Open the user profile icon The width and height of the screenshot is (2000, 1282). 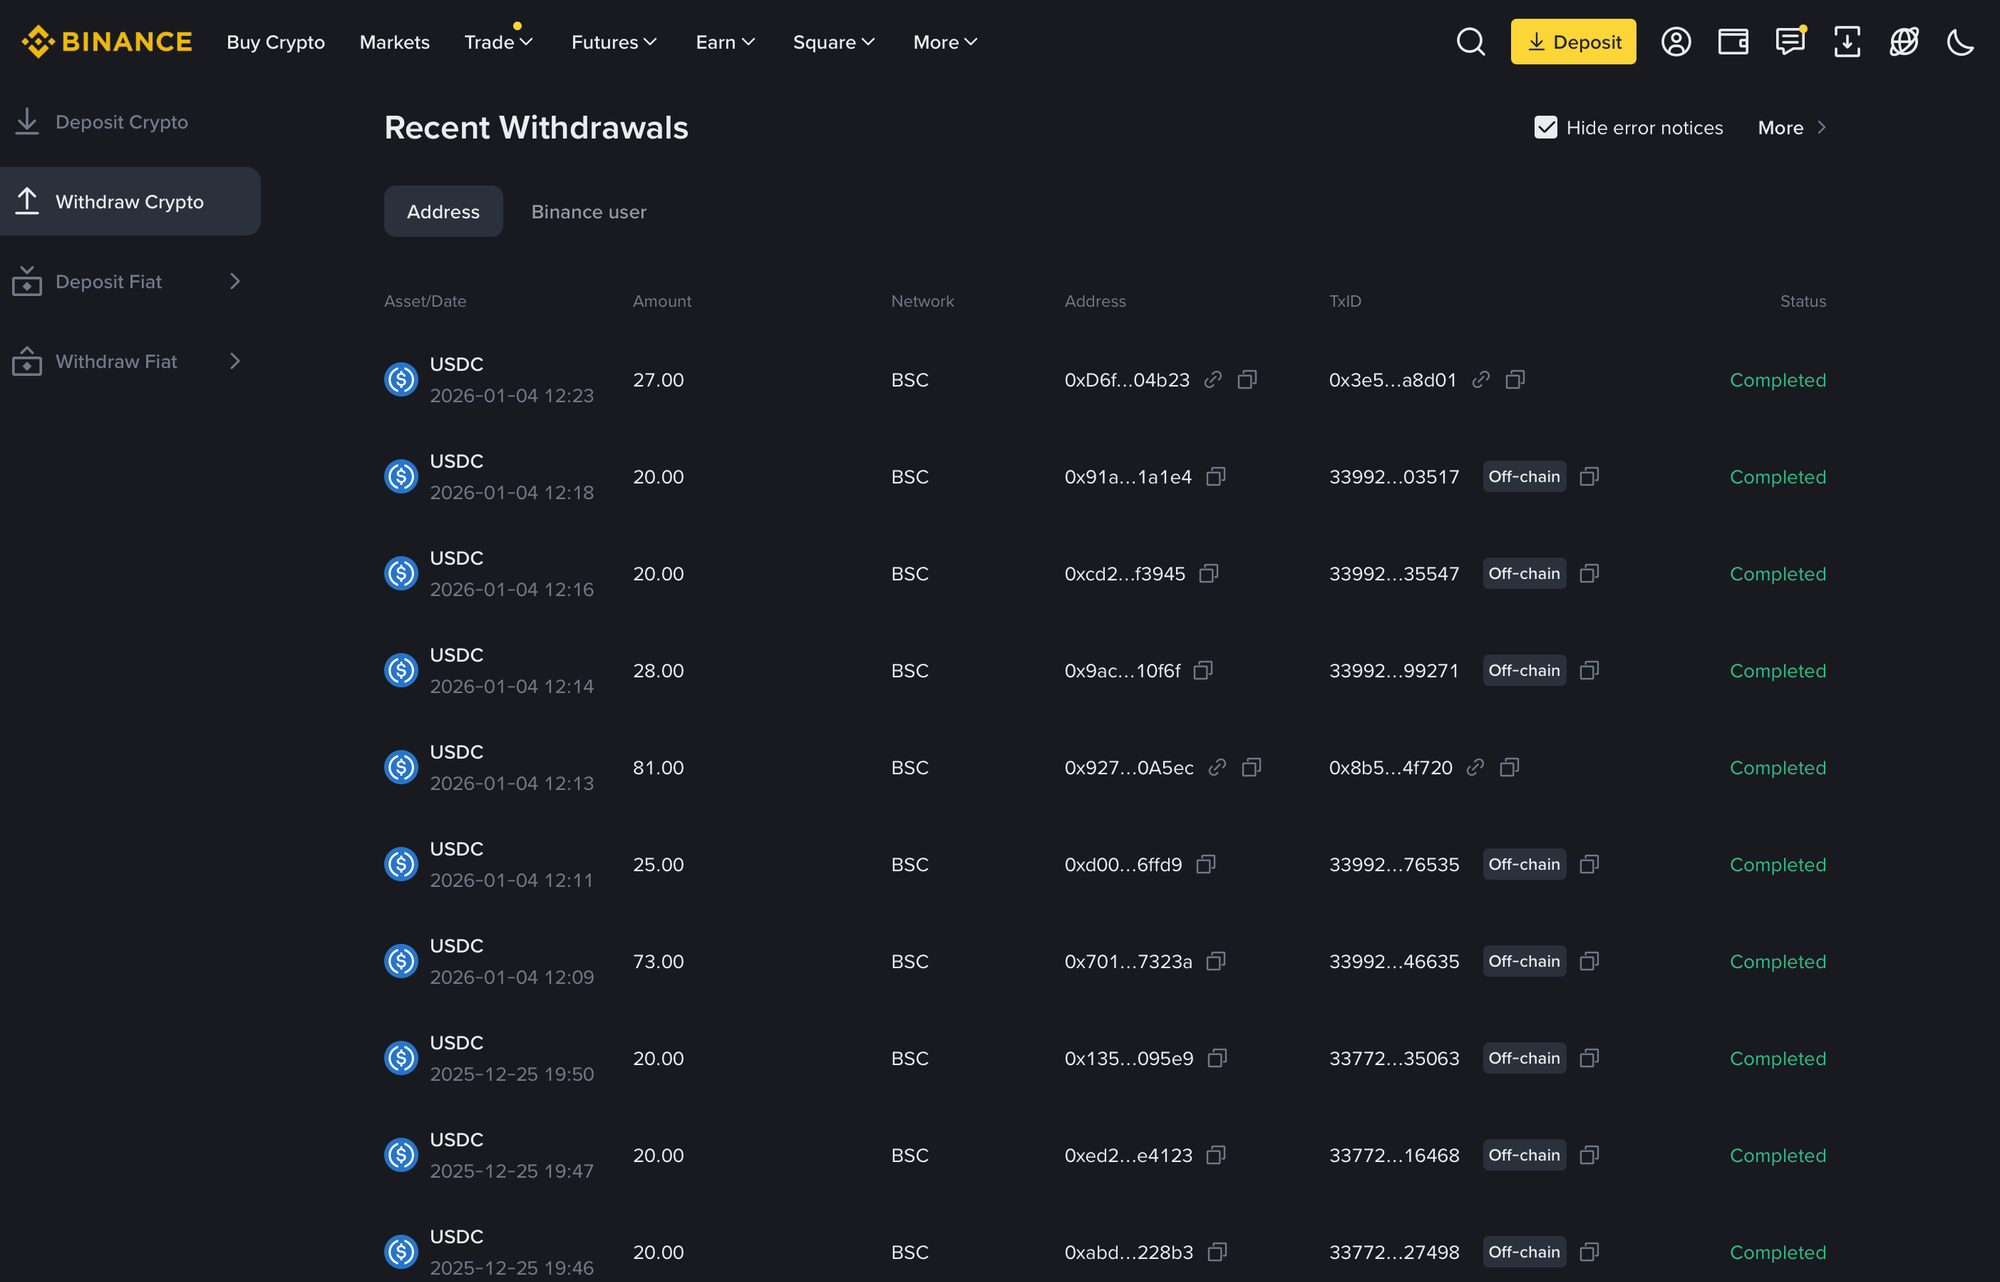point(1676,41)
